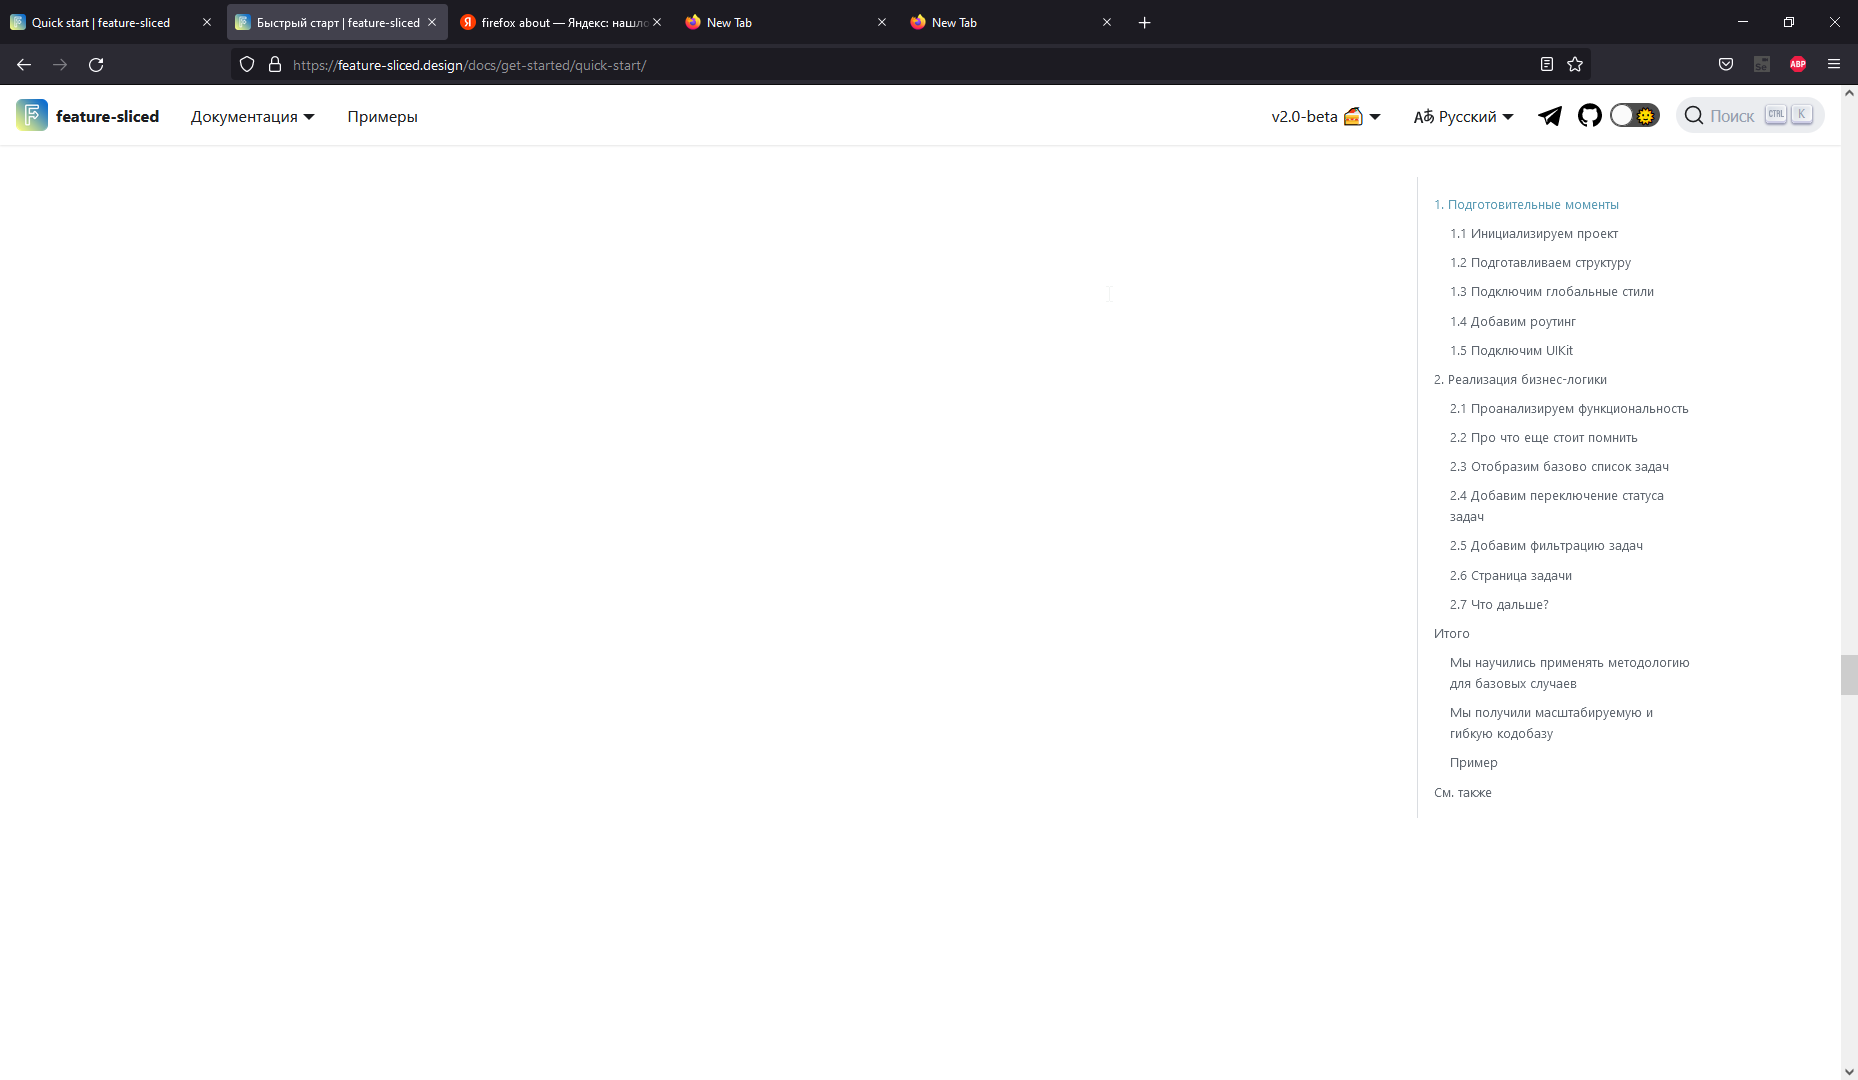1858x1080 pixels.
Task: Open a new tab with the plus button
Action: point(1145,22)
